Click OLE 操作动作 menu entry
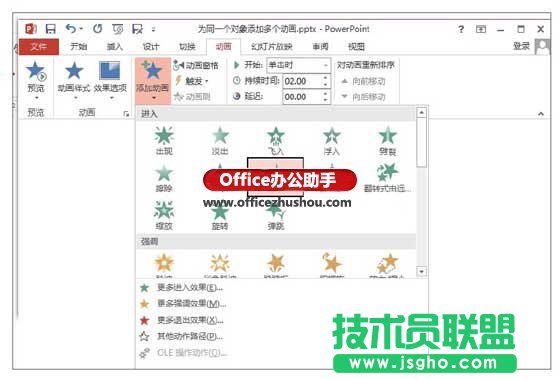Image resolution: width=560 pixels, height=379 pixels. tap(184, 353)
